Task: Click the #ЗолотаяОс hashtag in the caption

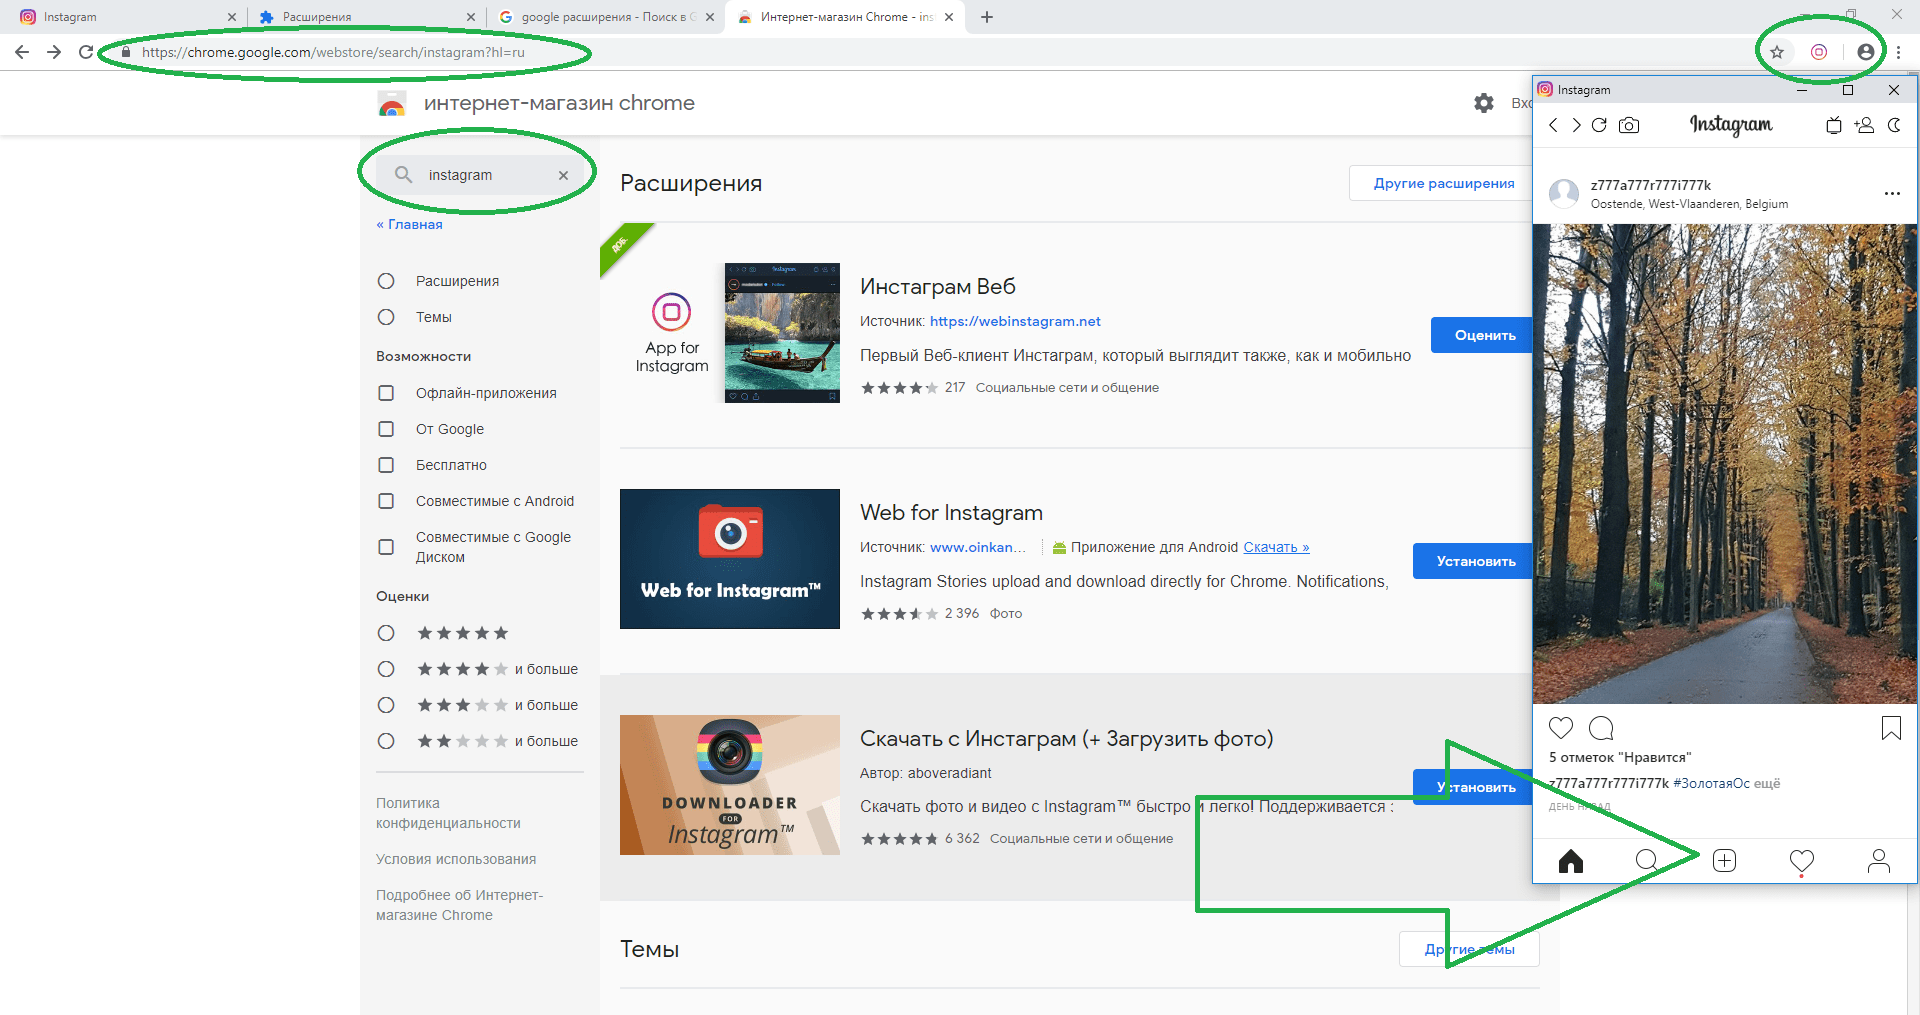Action: [1711, 783]
